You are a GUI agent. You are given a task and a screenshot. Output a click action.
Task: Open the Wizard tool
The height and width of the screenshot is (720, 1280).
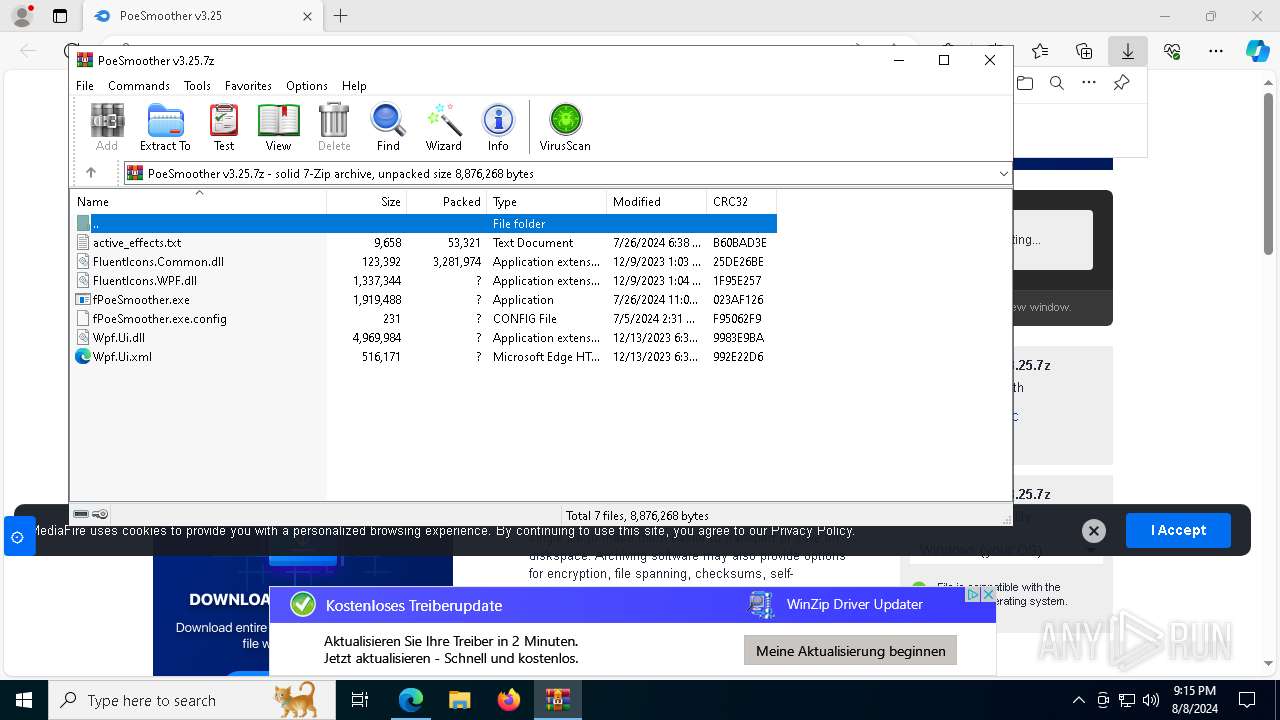pos(443,127)
